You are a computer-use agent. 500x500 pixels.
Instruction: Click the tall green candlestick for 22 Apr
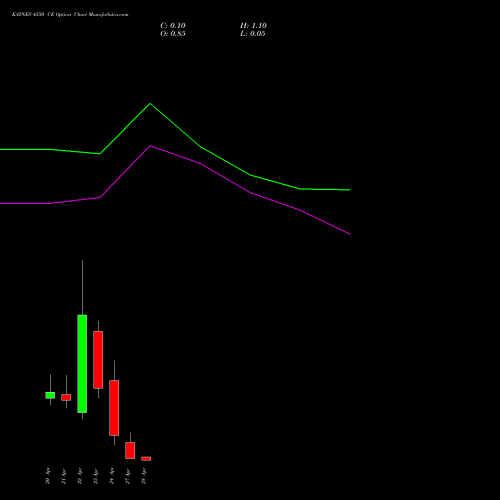[x=82, y=364]
